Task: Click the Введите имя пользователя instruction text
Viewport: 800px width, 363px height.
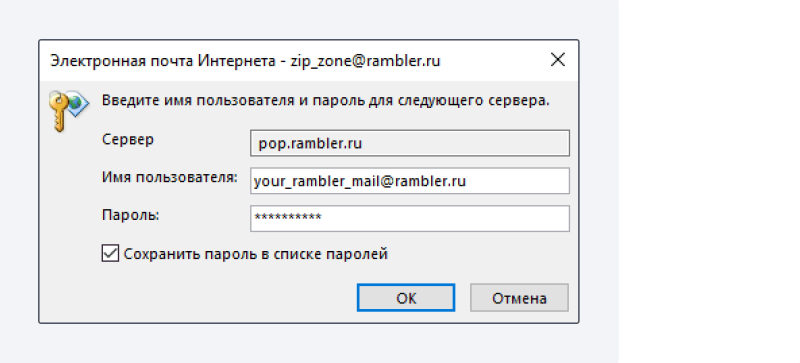Action: click(x=326, y=100)
